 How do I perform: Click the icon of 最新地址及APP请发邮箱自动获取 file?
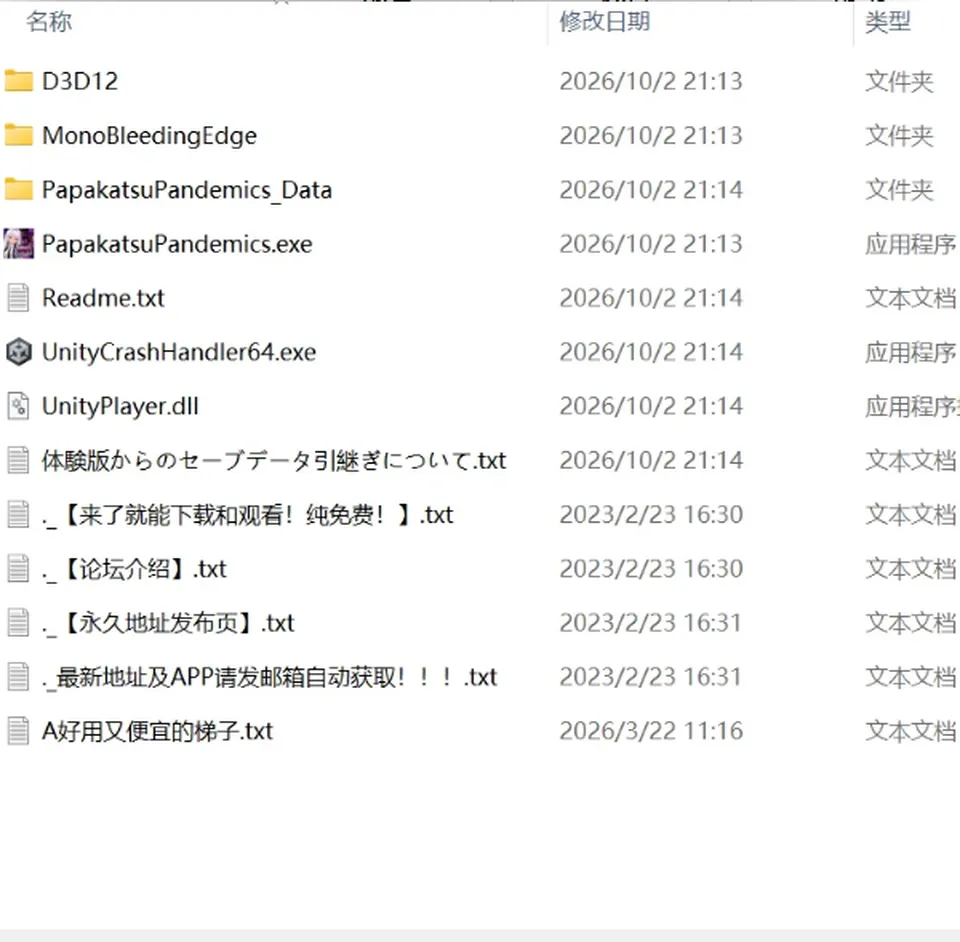pyautogui.click(x=18, y=677)
